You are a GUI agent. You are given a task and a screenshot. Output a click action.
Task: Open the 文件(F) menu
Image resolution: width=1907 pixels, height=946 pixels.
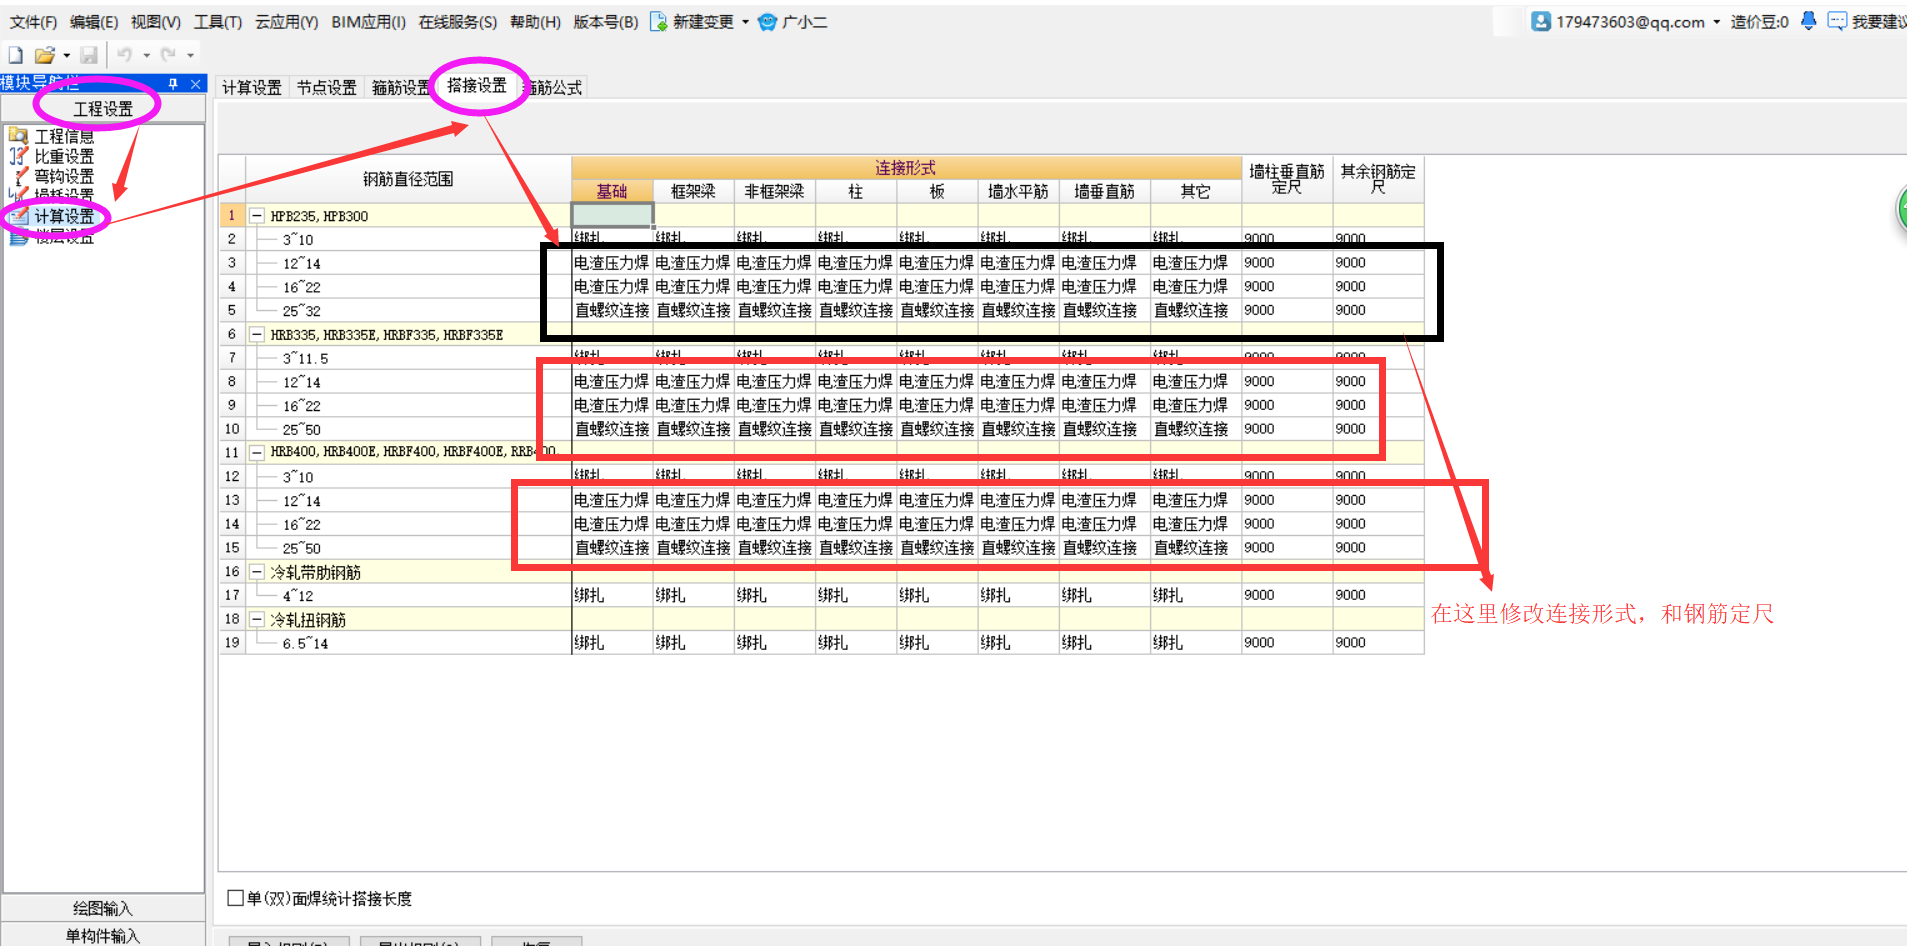point(33,22)
